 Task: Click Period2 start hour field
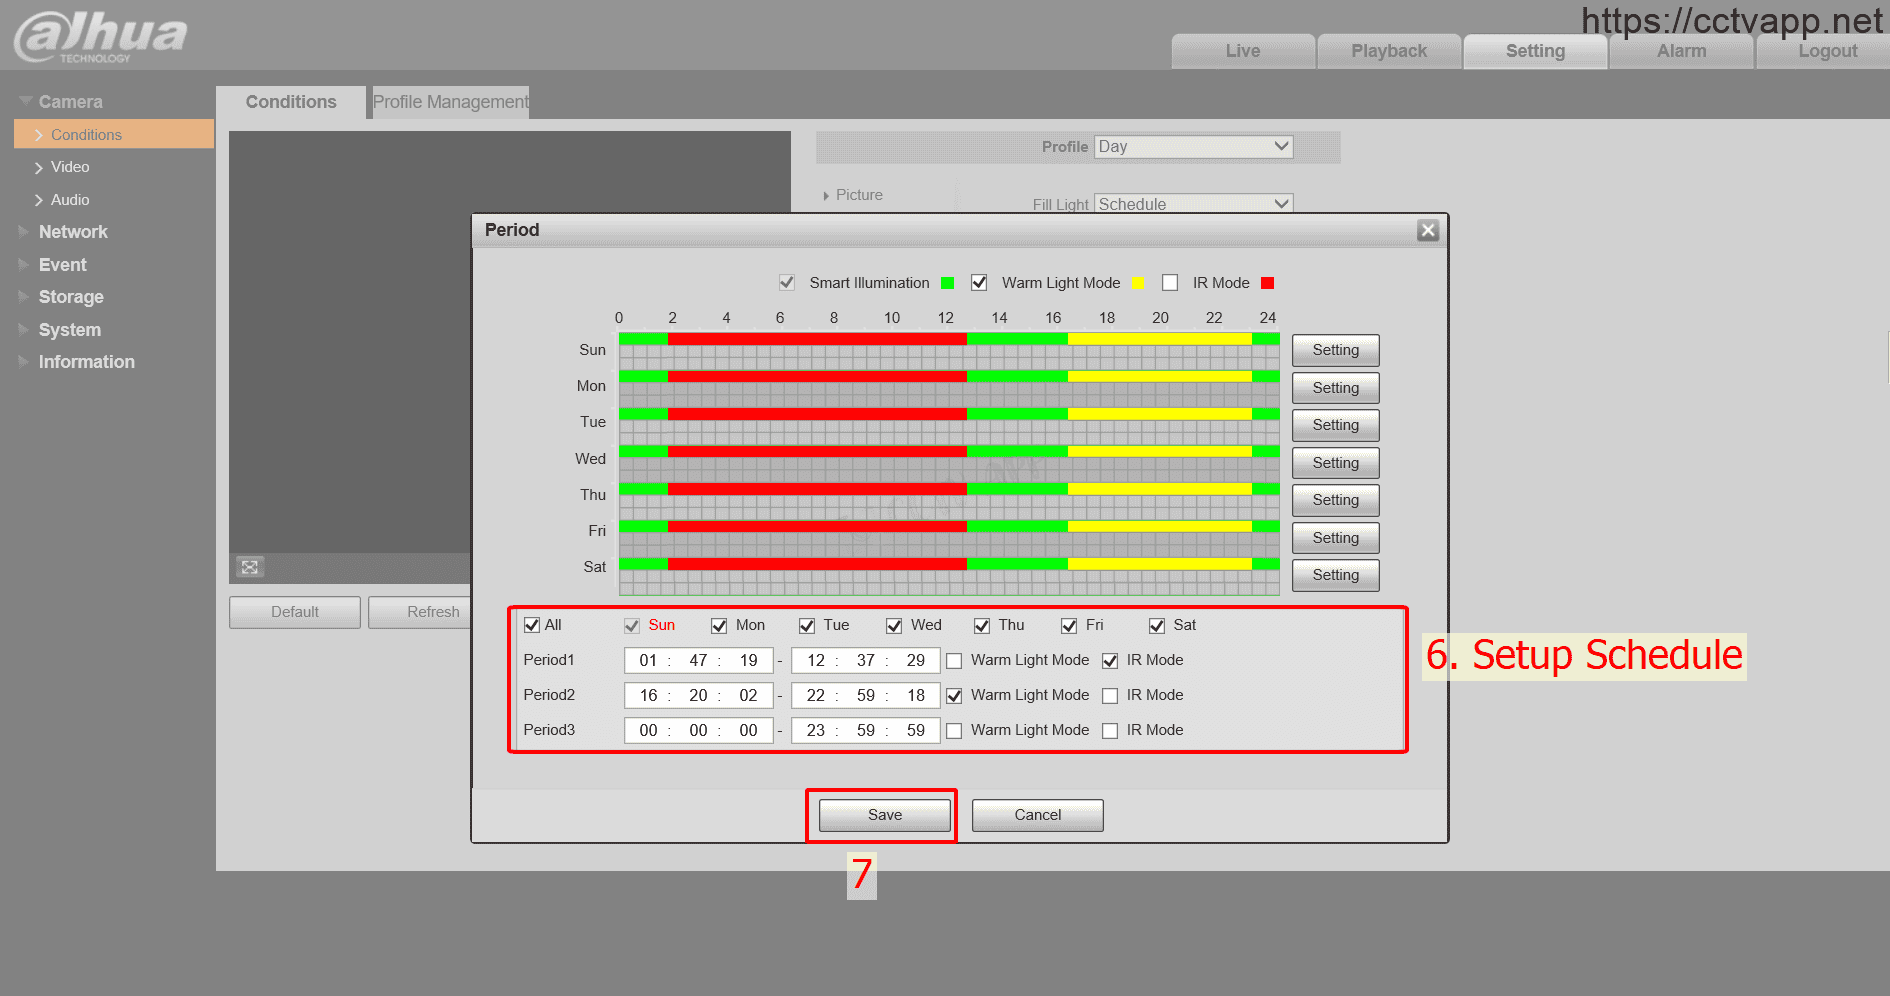point(648,696)
